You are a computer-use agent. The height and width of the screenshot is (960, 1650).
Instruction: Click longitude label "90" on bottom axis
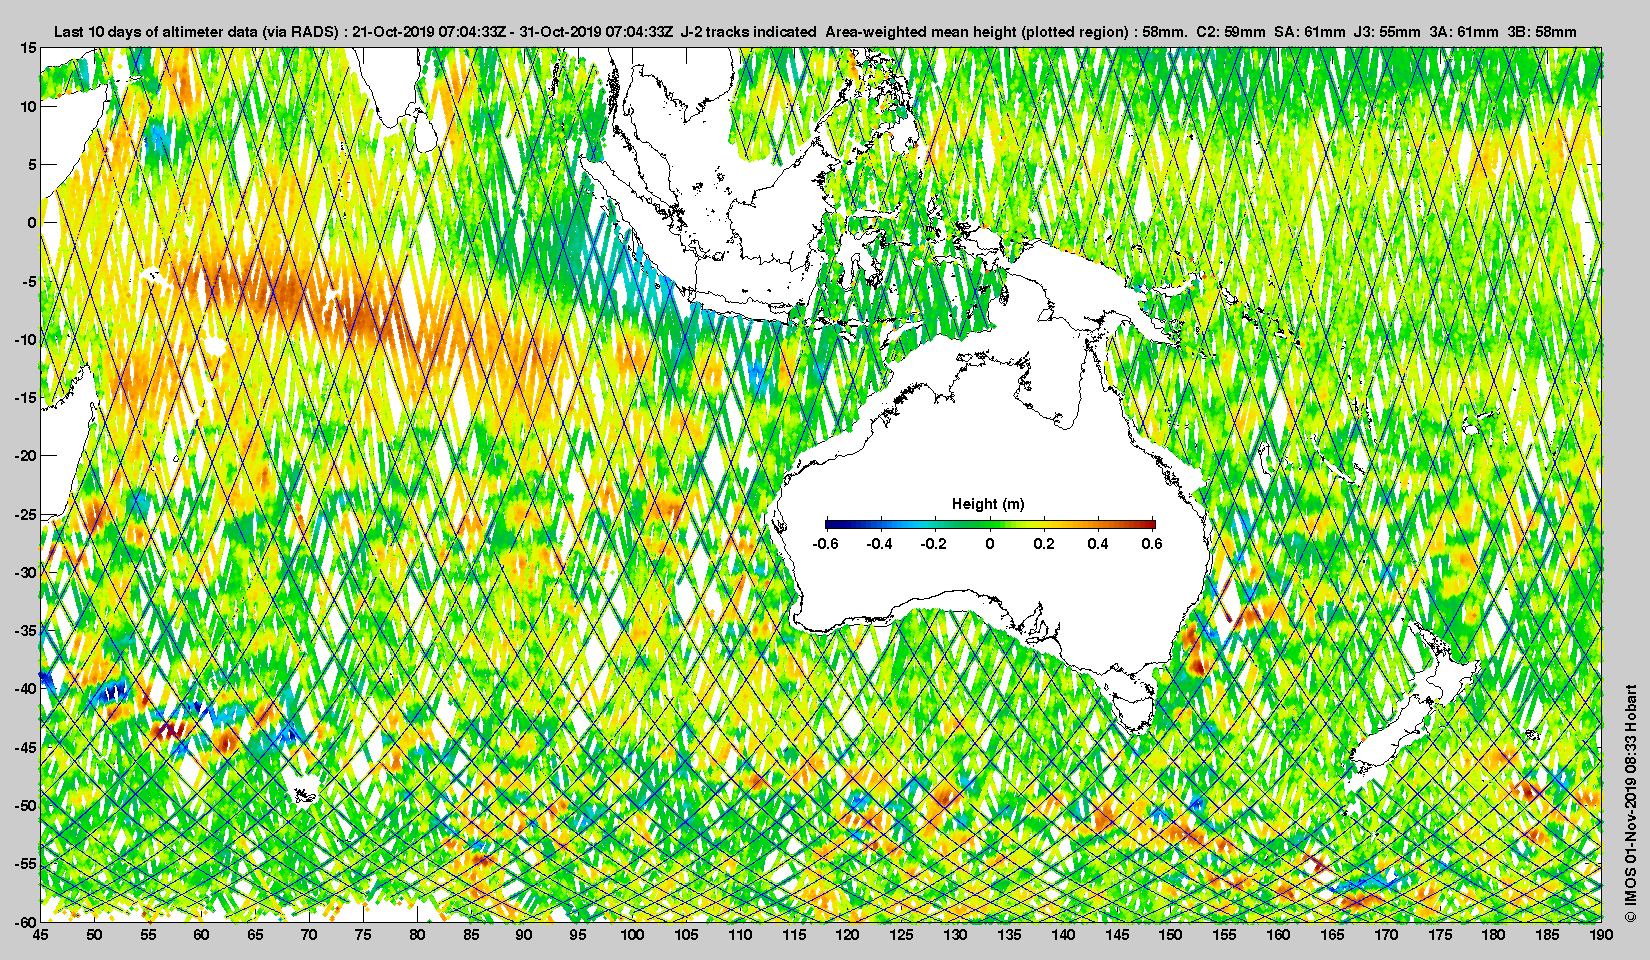524,935
